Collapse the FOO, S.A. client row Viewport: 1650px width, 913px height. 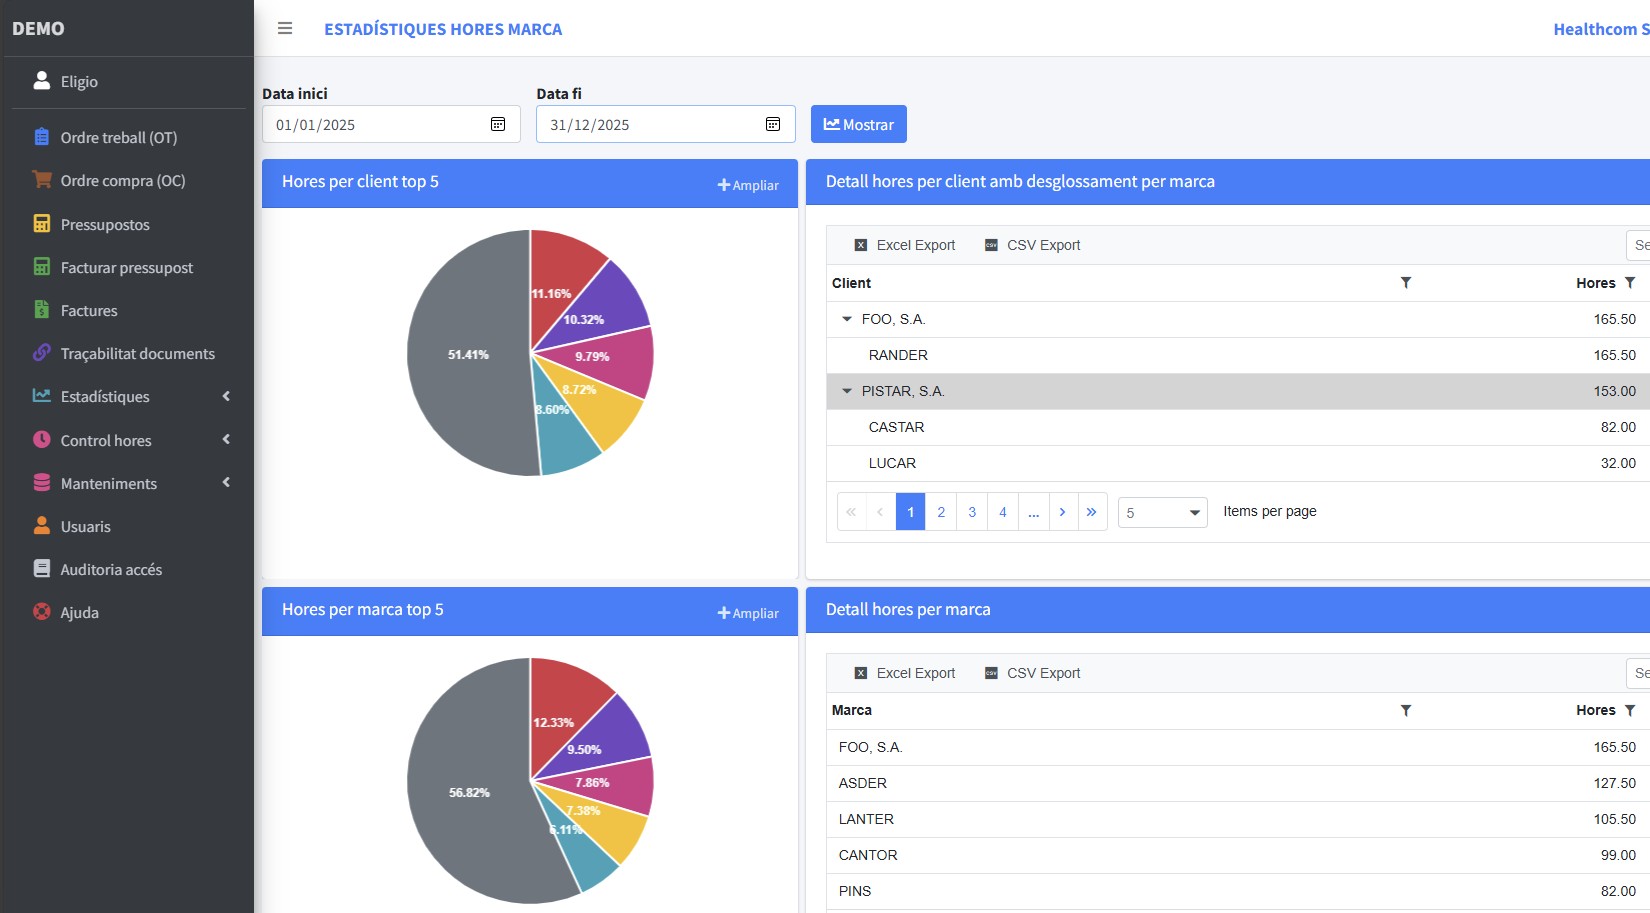pos(847,319)
